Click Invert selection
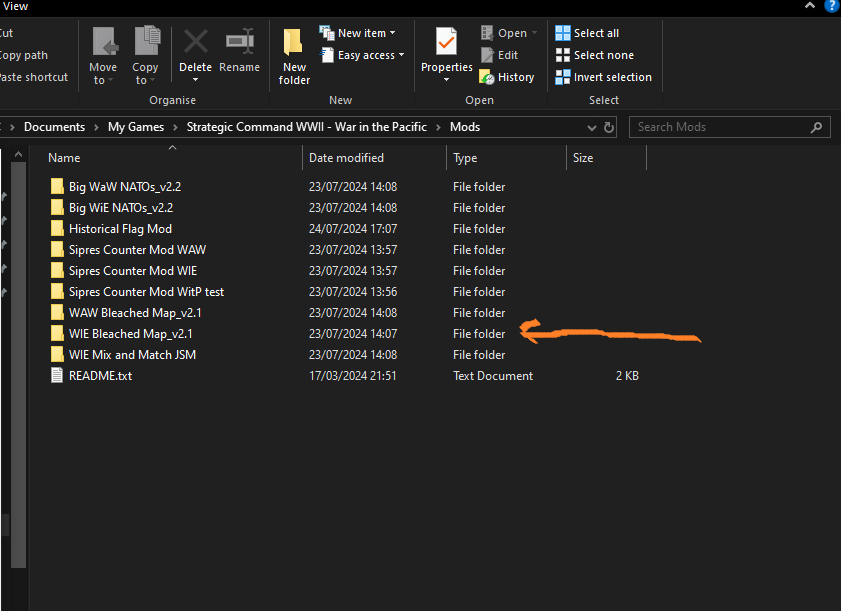The height and width of the screenshot is (611, 841). (x=603, y=77)
